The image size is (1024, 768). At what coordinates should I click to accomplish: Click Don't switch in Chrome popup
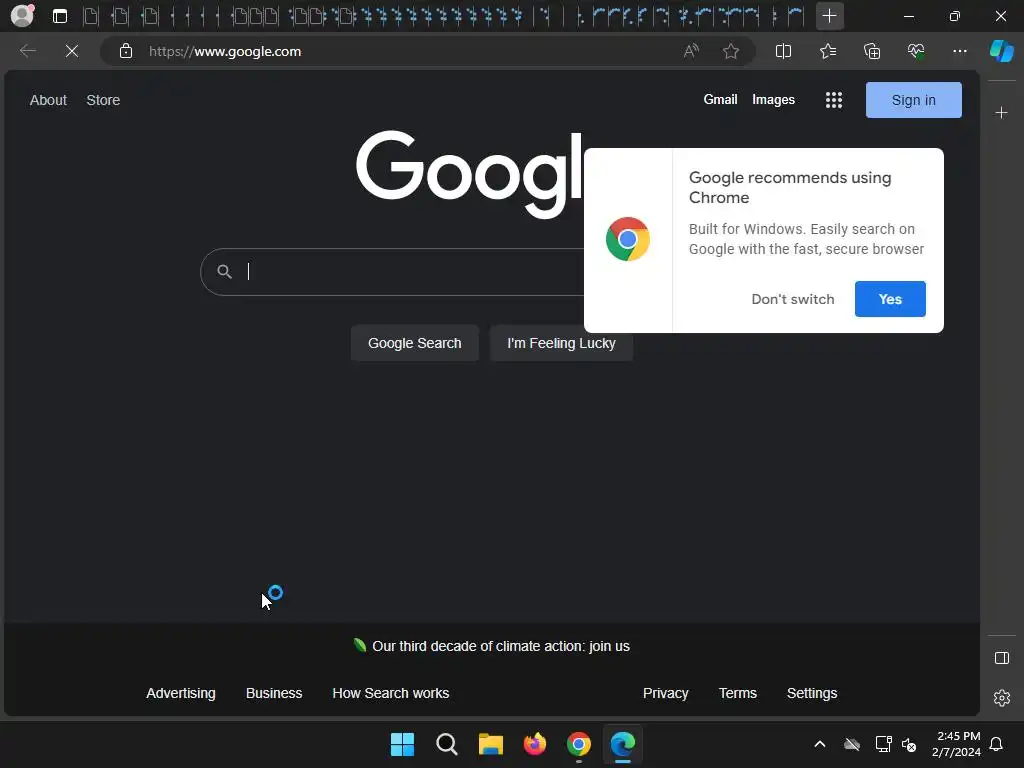[x=793, y=299]
